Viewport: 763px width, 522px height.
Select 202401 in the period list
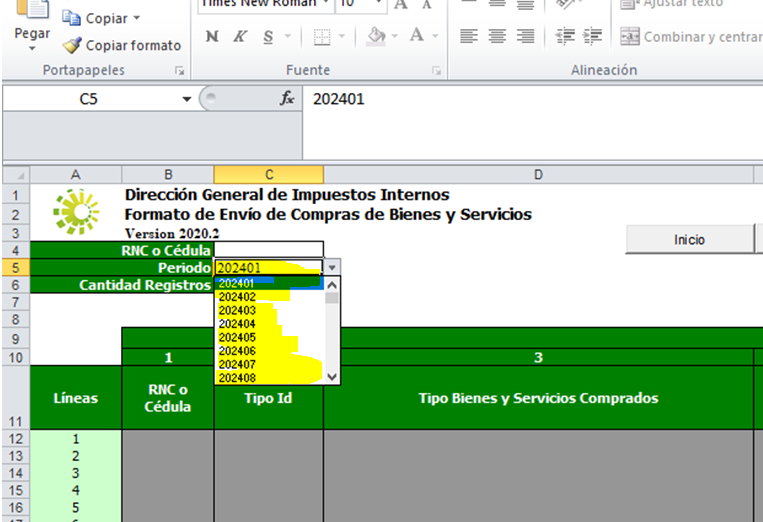(269, 283)
